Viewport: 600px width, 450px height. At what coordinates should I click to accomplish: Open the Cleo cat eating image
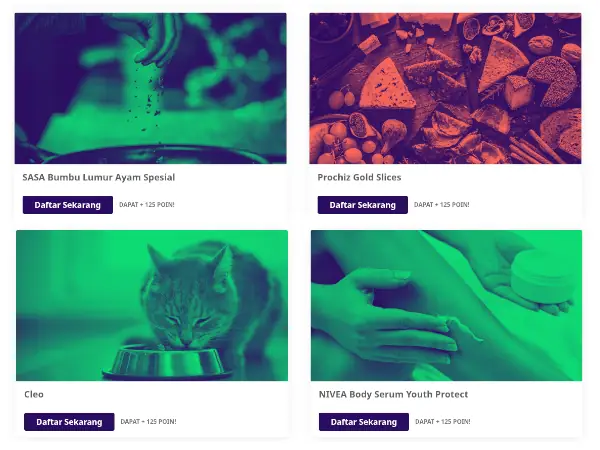[152, 305]
